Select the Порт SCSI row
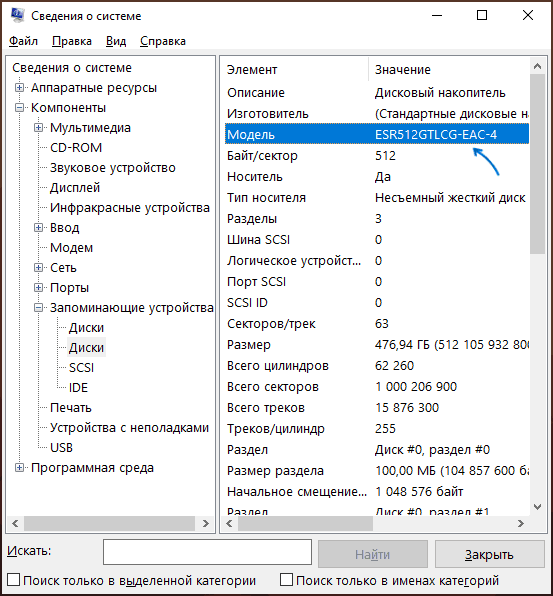Viewport: 553px width, 596px height. 377,282
